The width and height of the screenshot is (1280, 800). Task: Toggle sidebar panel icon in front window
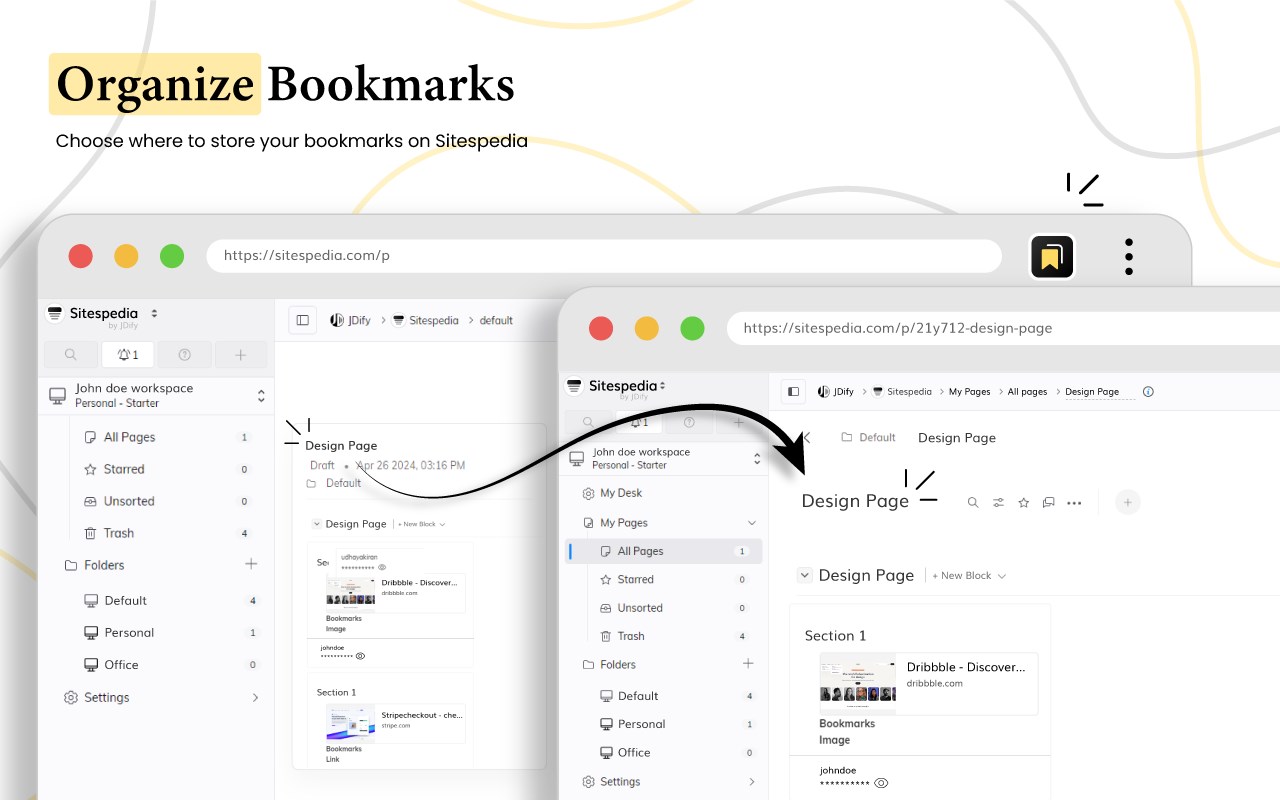pos(794,392)
